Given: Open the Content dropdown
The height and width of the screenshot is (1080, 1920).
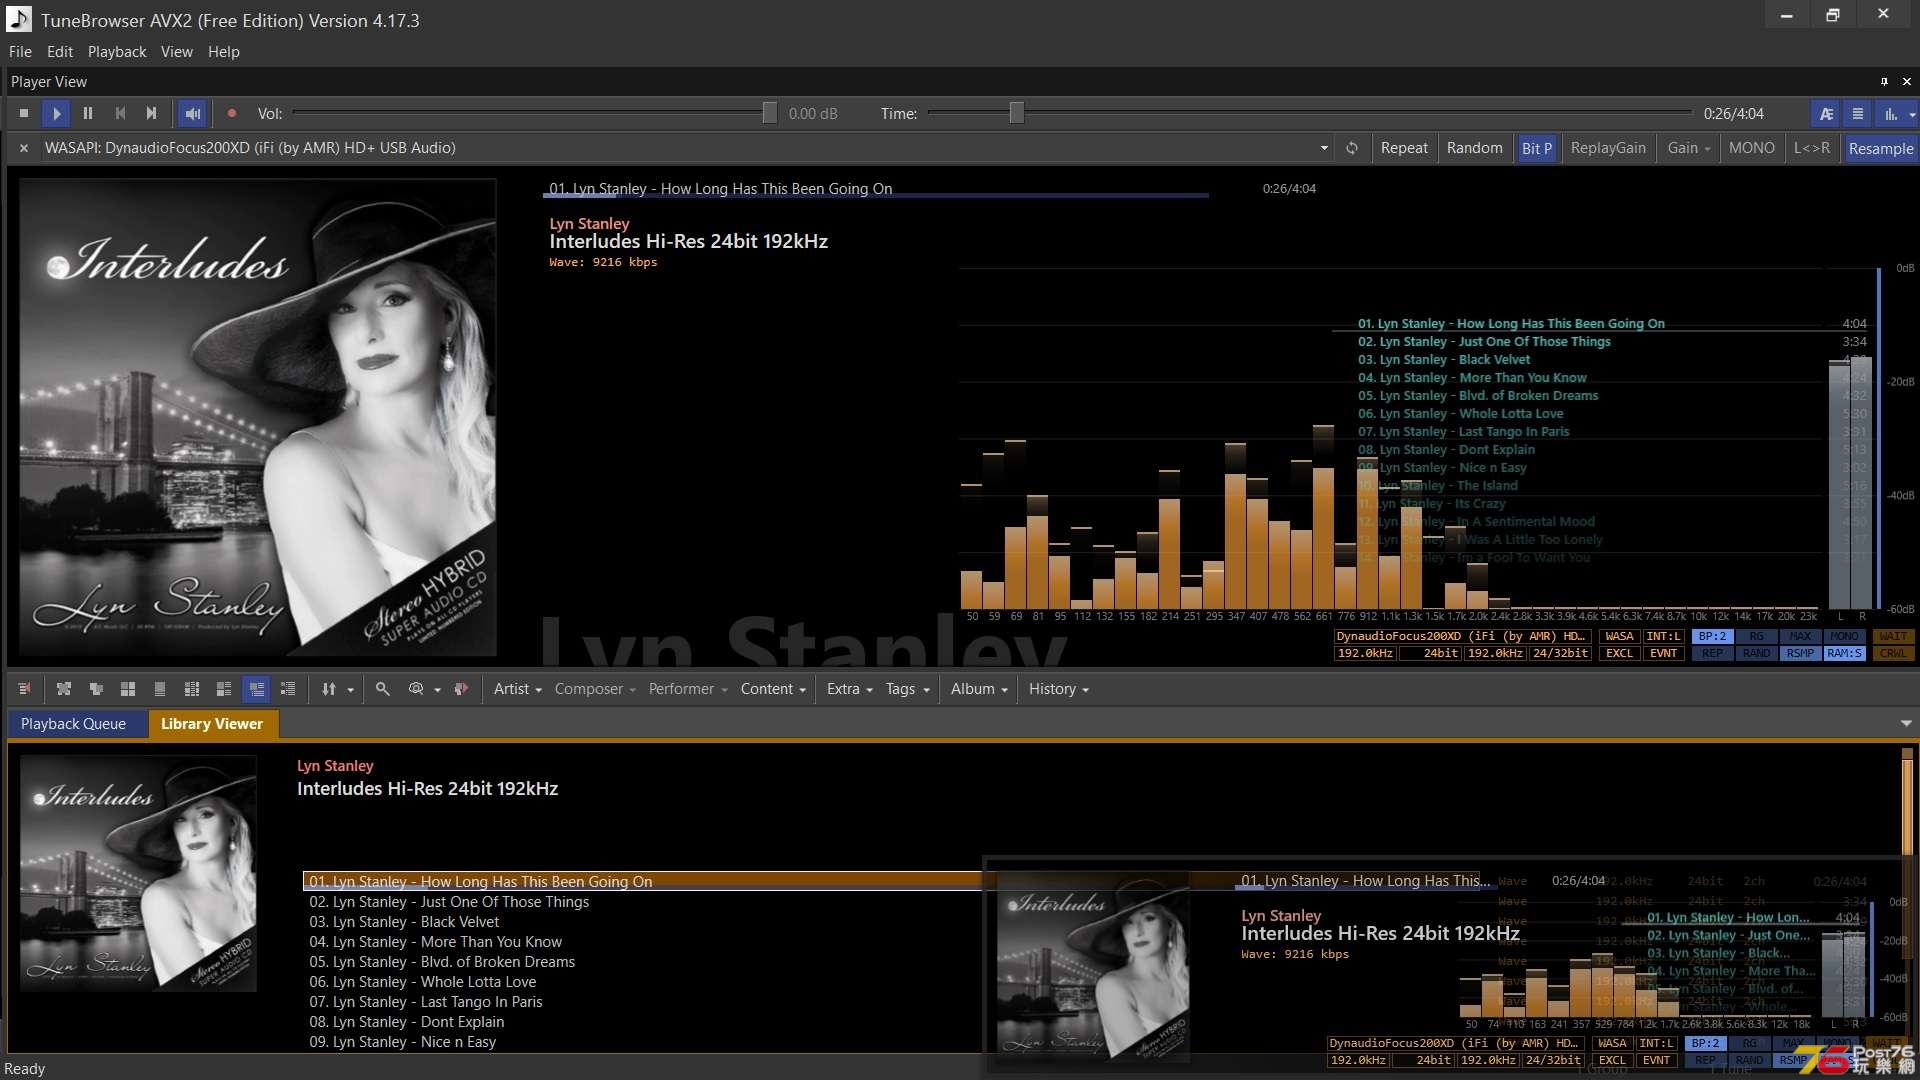Looking at the screenshot, I should point(773,689).
